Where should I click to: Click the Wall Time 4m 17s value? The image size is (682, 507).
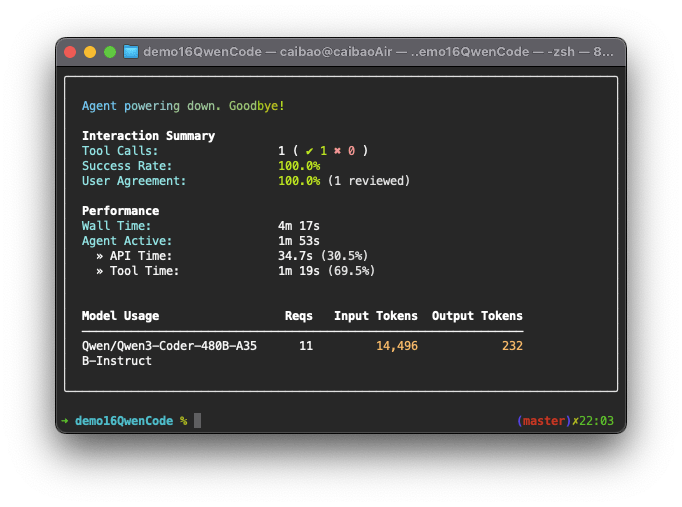299,226
